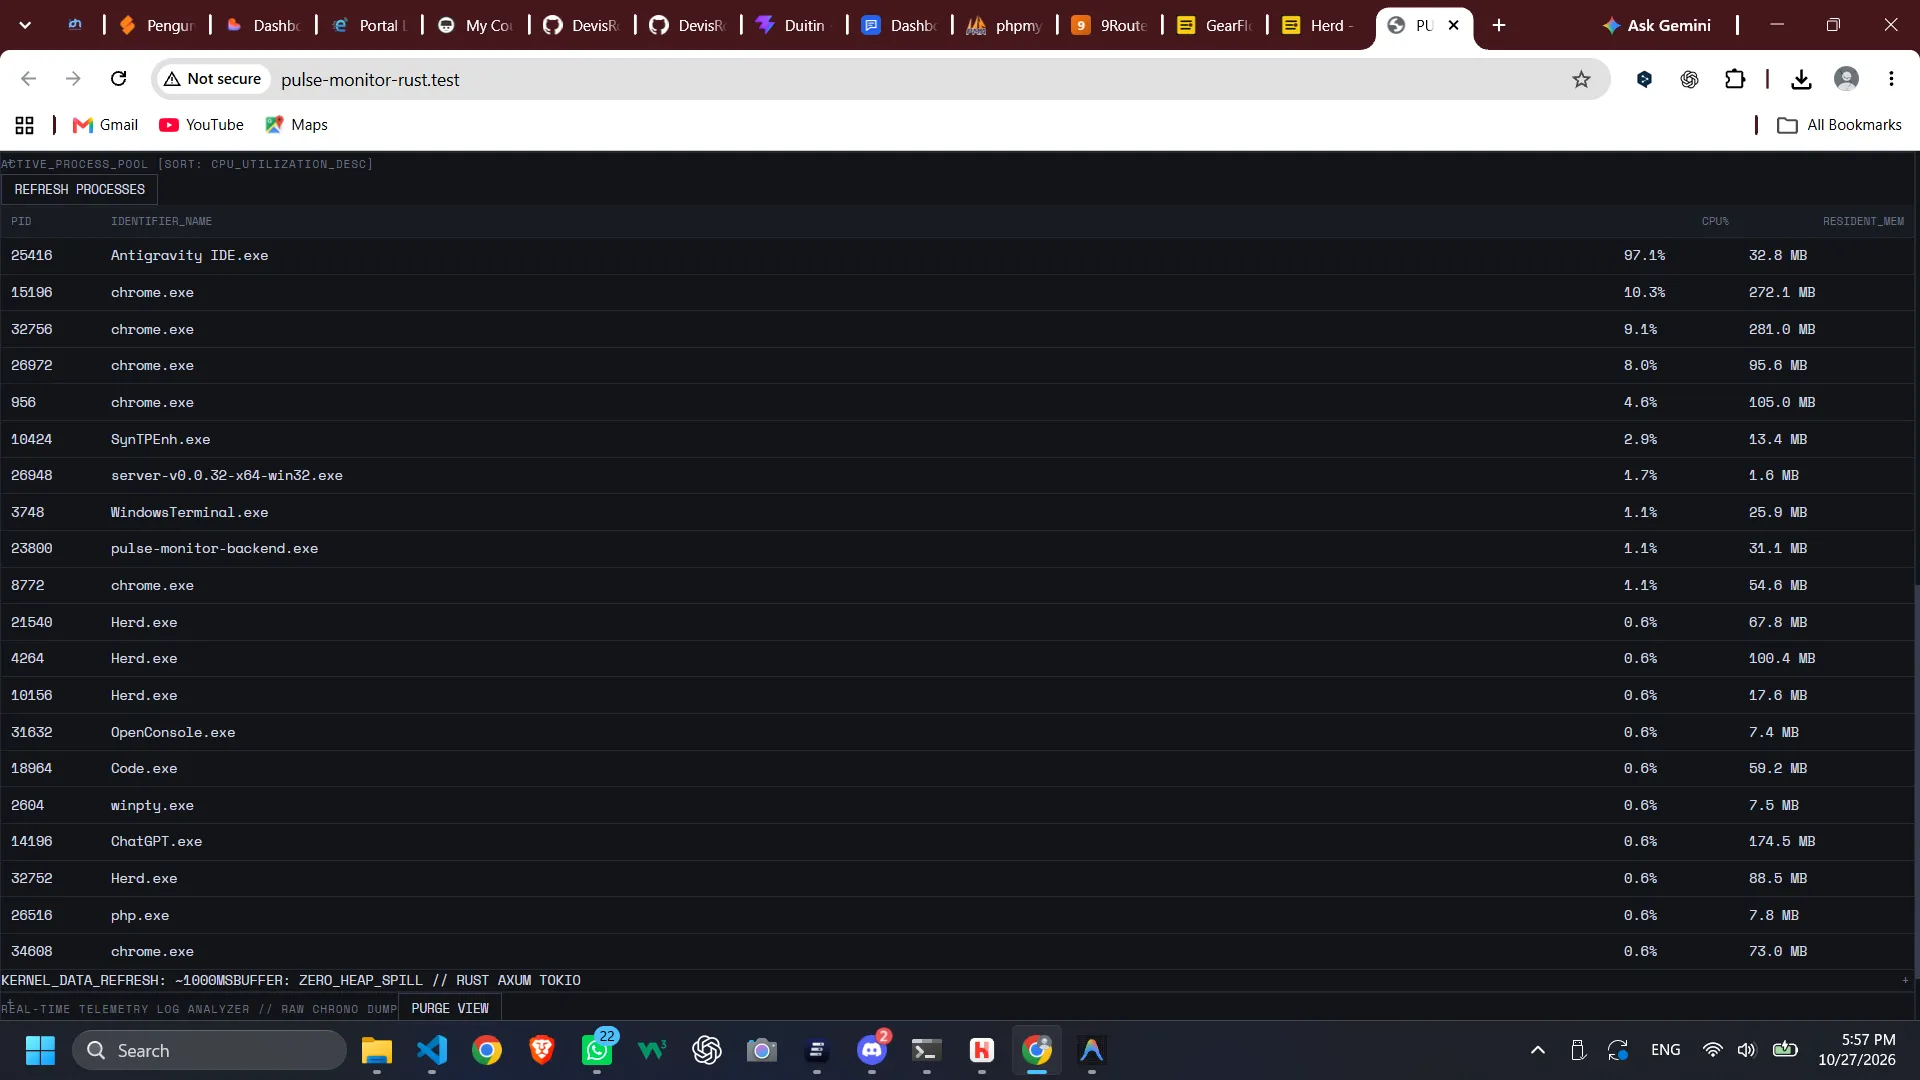
Task: Reload the page with browser refresh icon
Action: coord(118,79)
